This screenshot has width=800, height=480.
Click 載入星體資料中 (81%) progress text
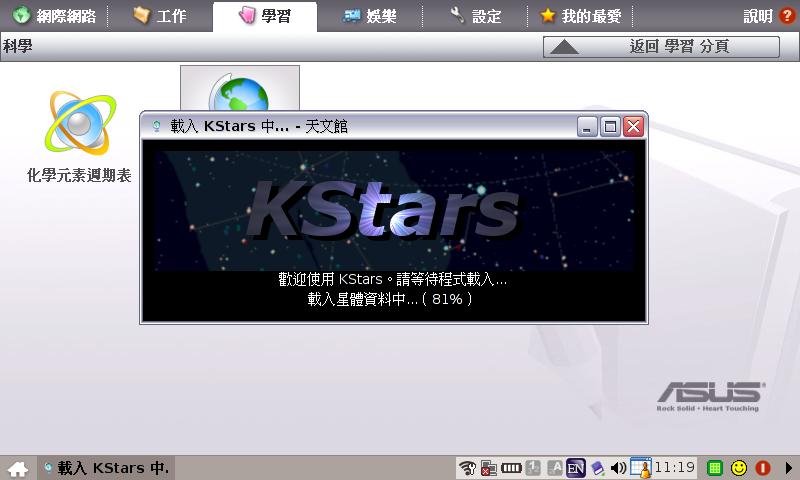[390, 299]
